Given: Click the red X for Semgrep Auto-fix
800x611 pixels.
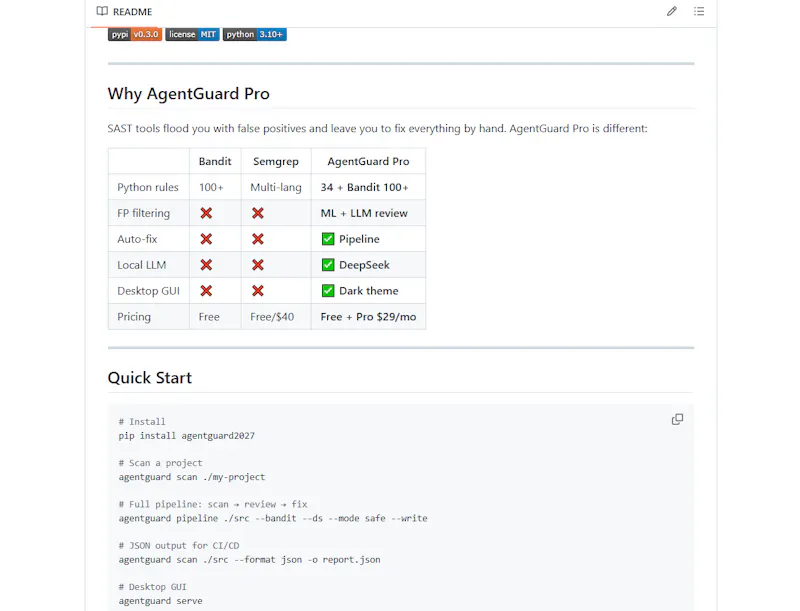Looking at the screenshot, I should (258, 239).
